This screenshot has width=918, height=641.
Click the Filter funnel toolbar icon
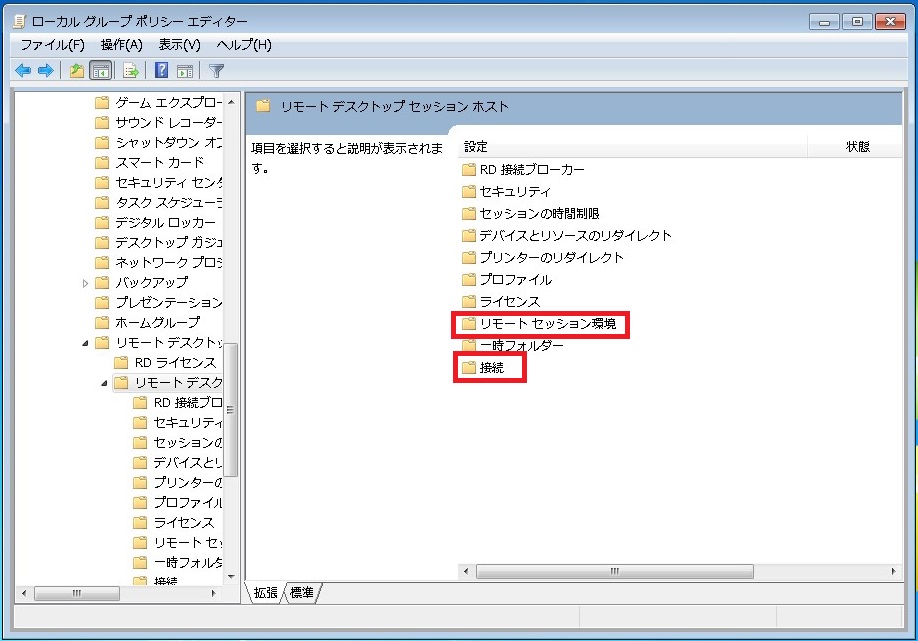point(216,70)
